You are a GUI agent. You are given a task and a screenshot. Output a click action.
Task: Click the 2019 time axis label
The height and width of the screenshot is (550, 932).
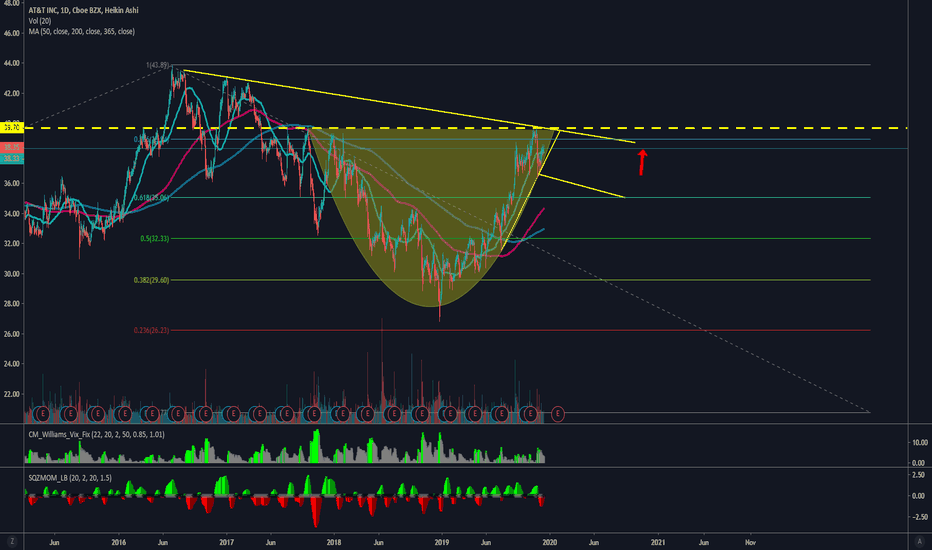442,542
